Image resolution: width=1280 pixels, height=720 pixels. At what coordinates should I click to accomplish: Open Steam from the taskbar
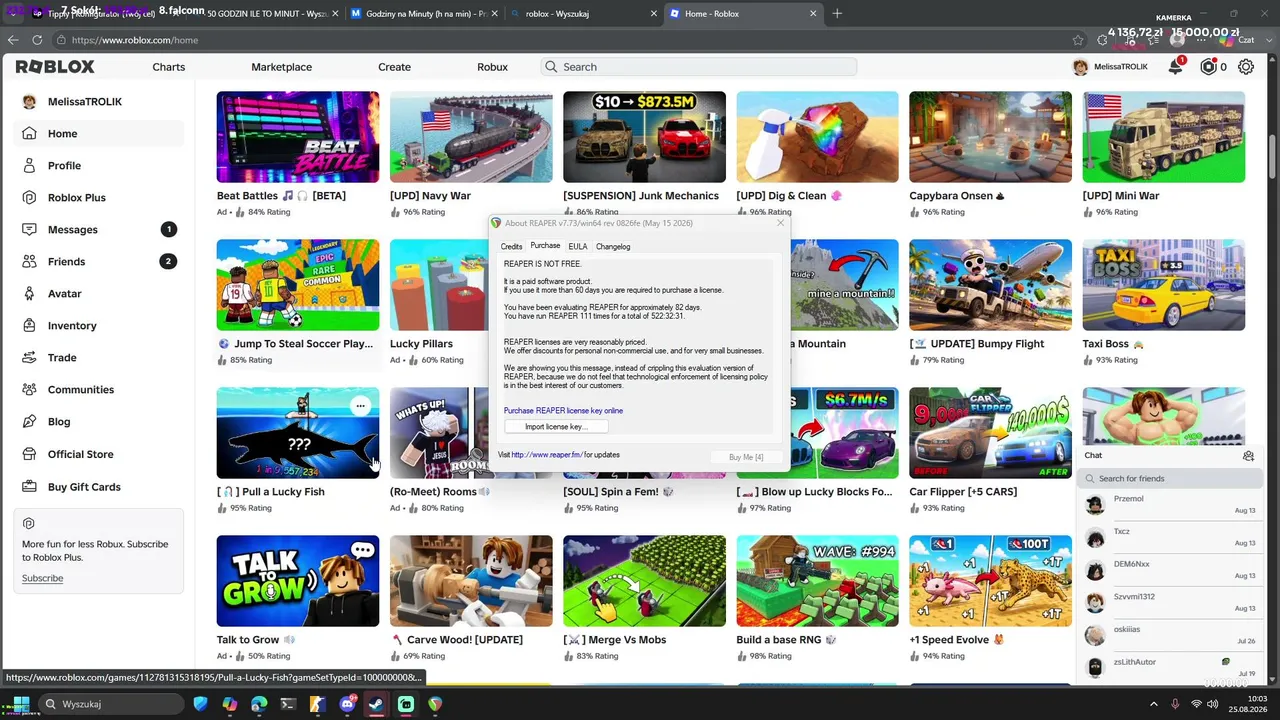(377, 704)
